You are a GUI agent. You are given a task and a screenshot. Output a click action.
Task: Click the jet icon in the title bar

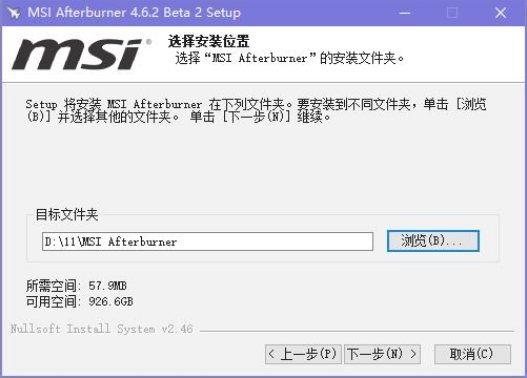coord(14,13)
